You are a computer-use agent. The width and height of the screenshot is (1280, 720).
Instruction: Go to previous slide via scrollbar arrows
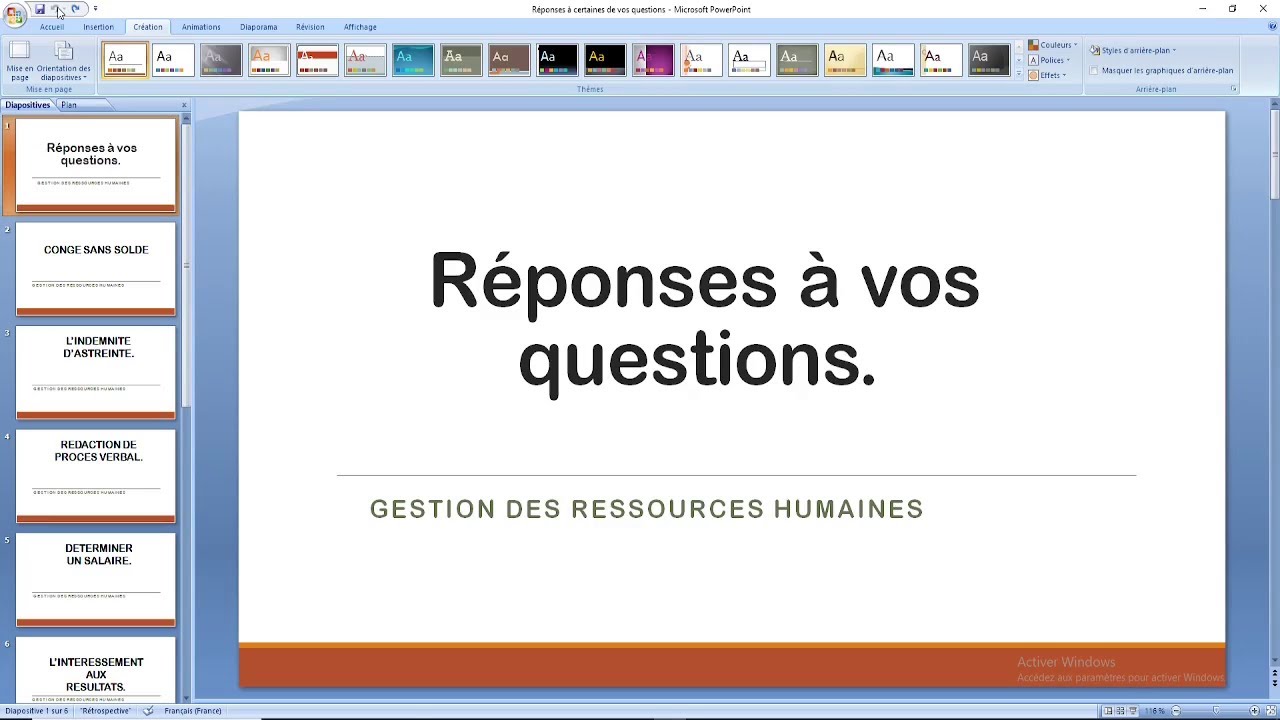click(x=1275, y=672)
